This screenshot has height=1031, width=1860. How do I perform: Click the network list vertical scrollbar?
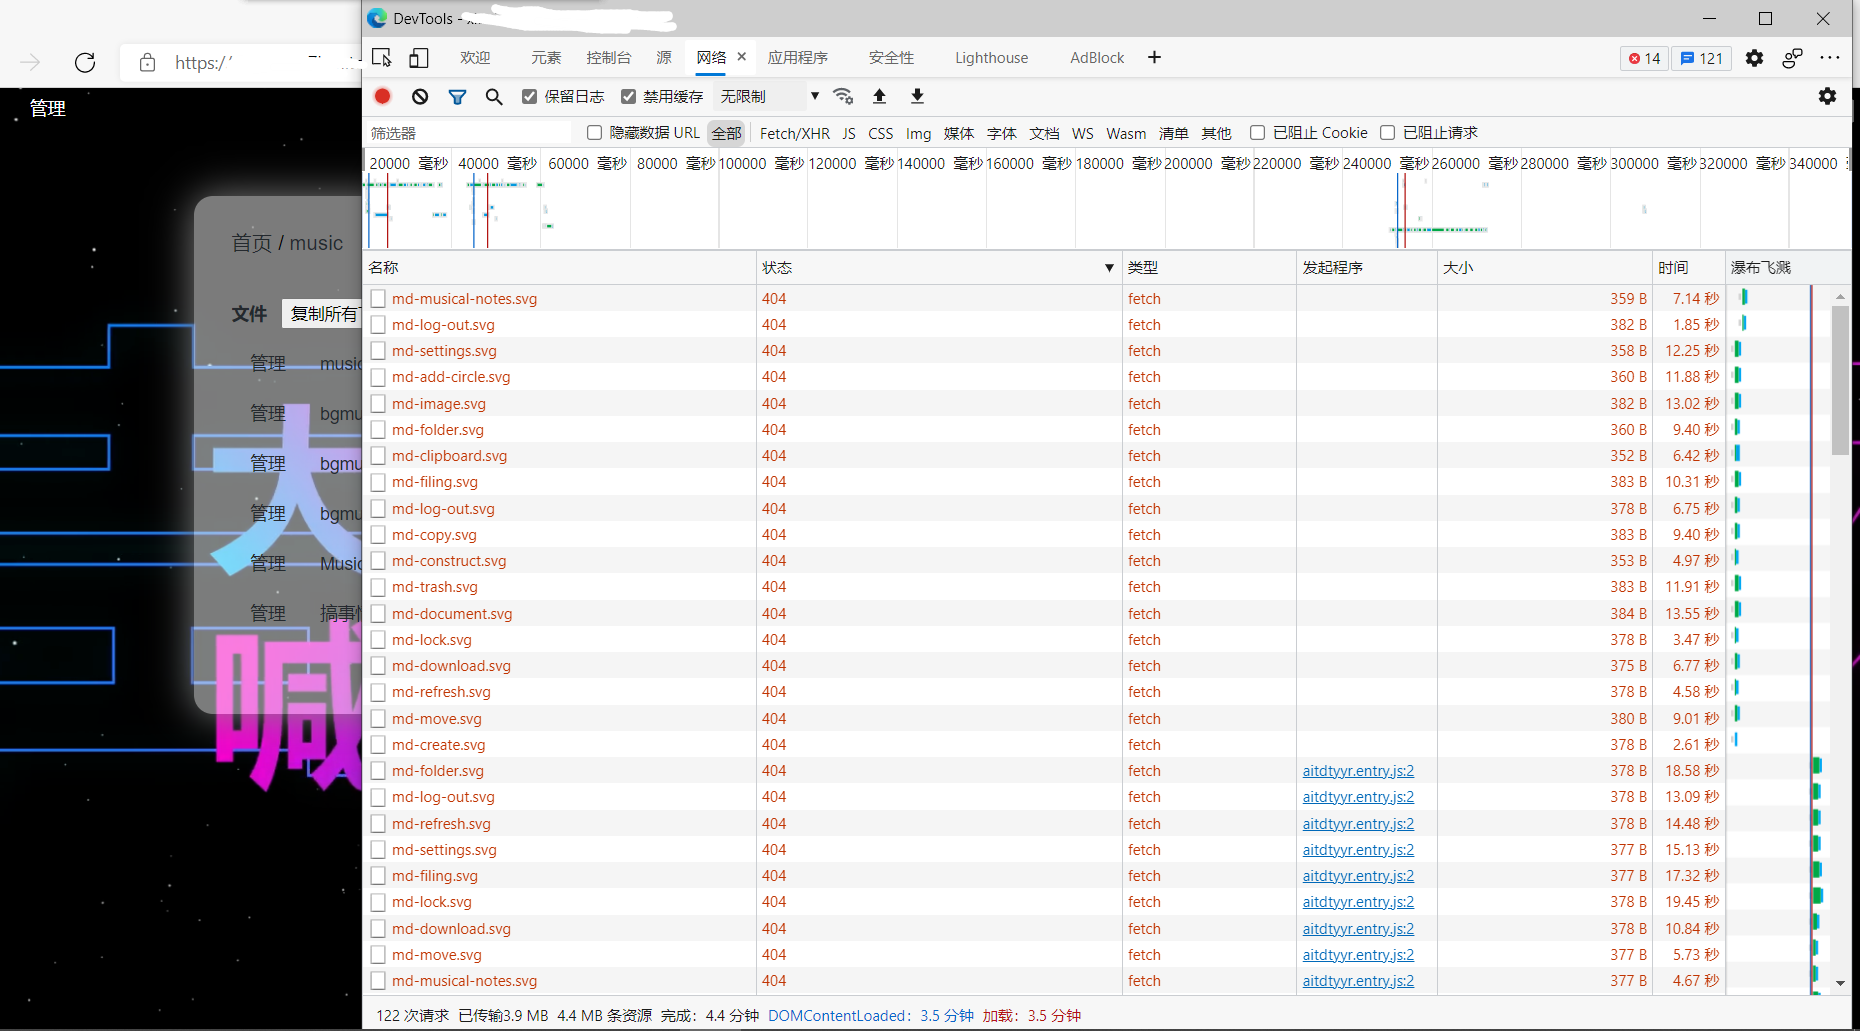tap(1840, 380)
